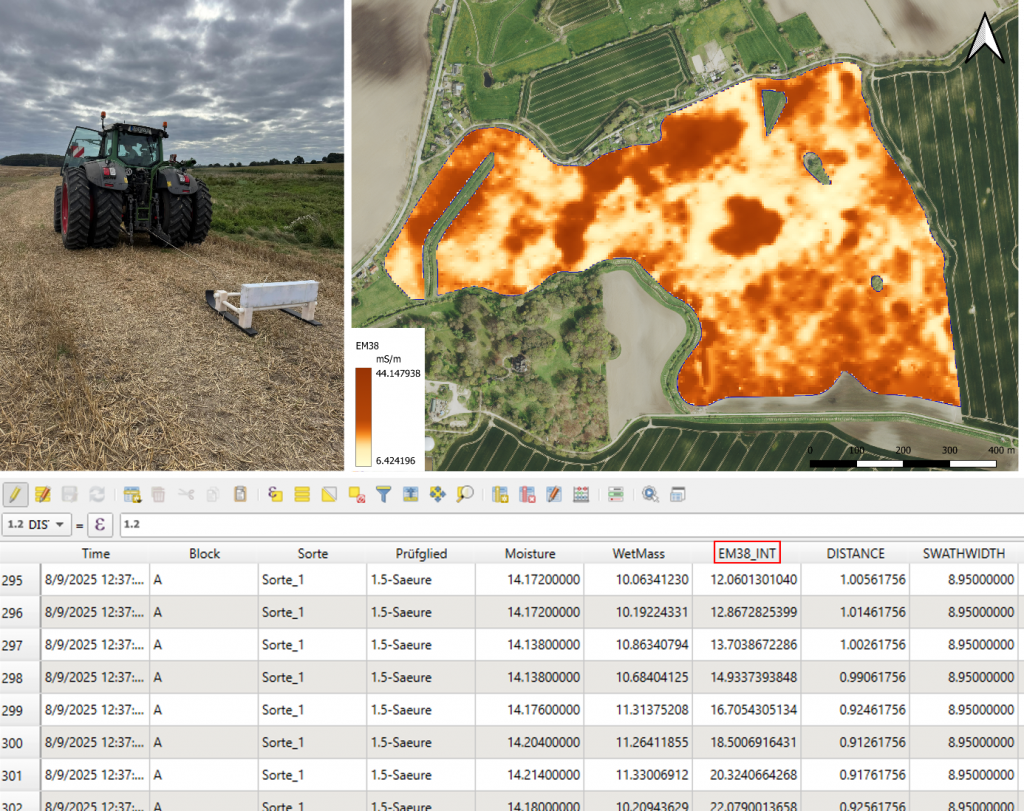Open the filter funnel tool
This screenshot has height=811, width=1024.
(x=383, y=494)
